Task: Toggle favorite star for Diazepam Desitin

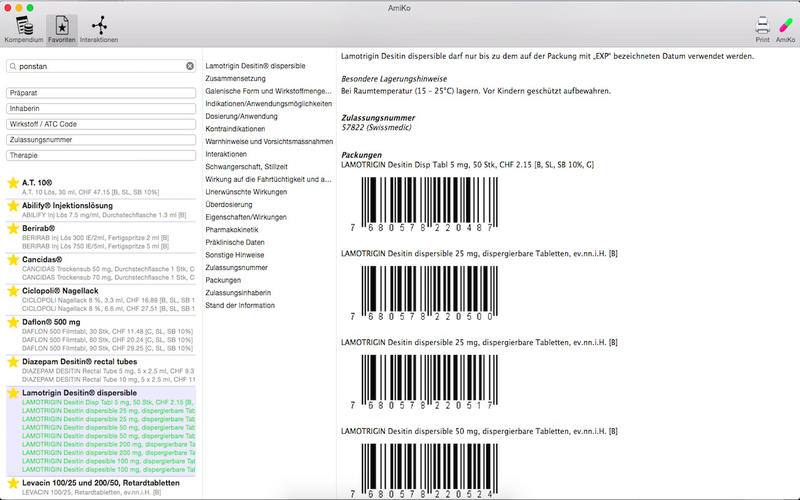Action: click(13, 362)
